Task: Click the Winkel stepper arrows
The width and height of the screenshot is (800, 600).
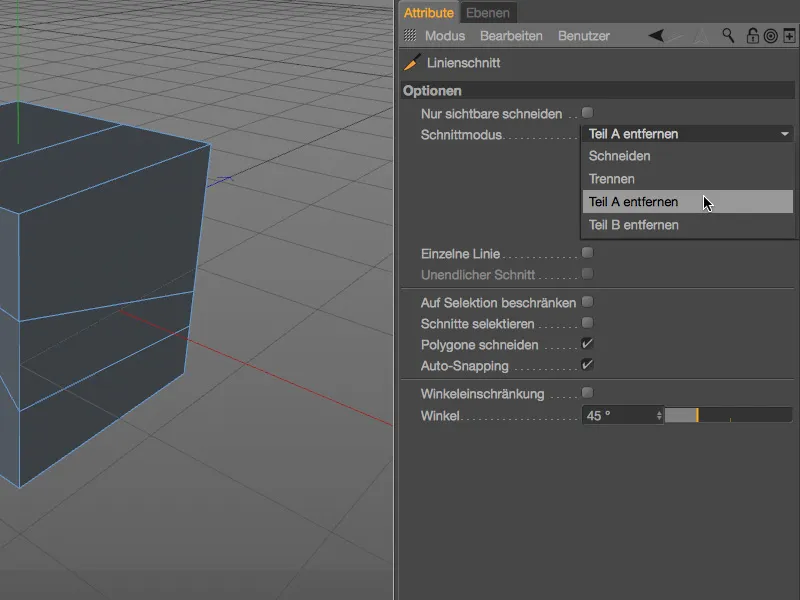Action: pos(659,415)
